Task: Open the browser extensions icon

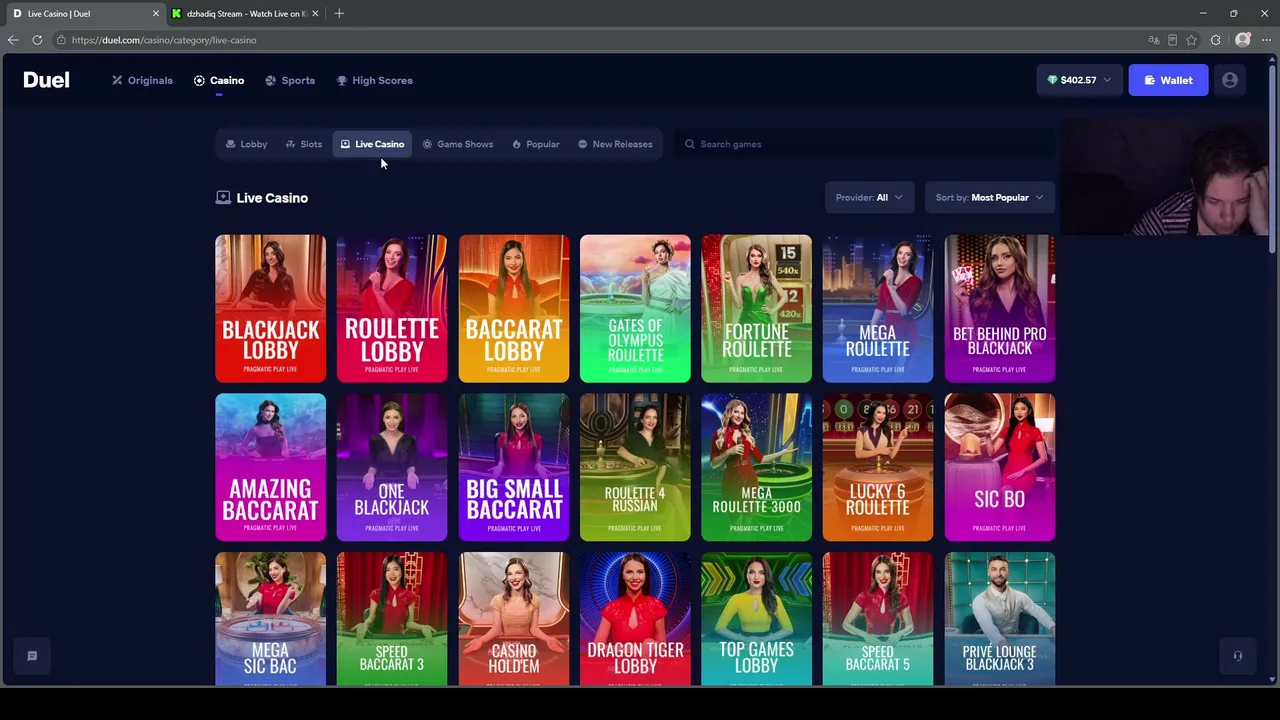Action: (1216, 40)
